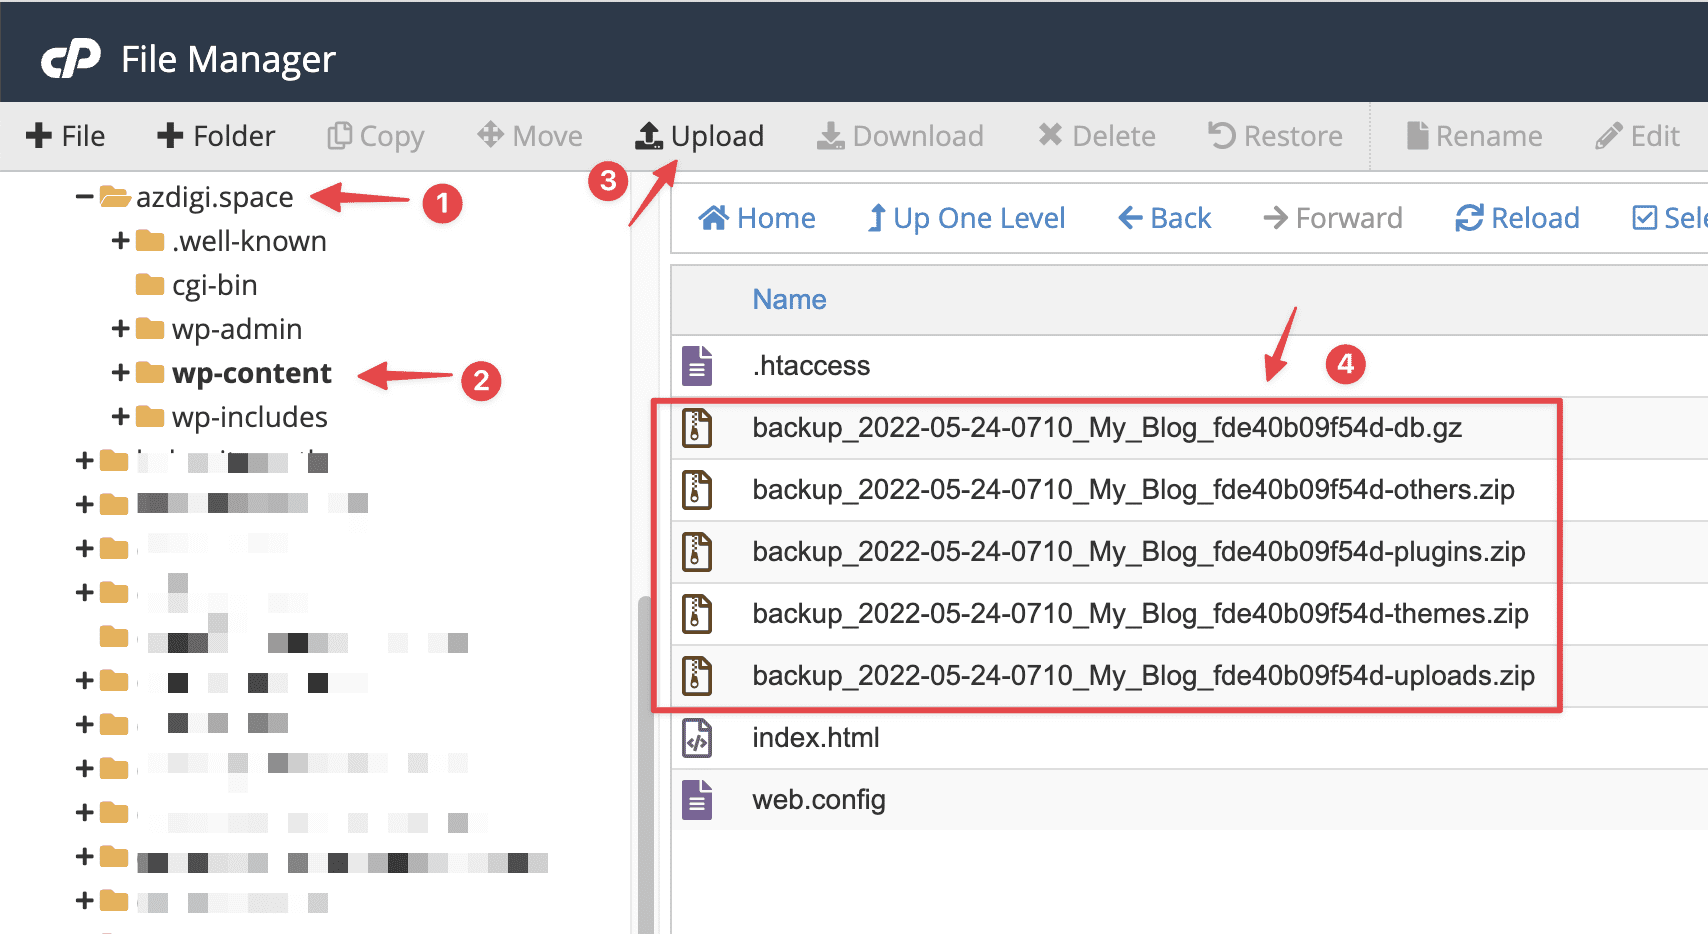Select the backup uploads.zip file

pos(1142,675)
